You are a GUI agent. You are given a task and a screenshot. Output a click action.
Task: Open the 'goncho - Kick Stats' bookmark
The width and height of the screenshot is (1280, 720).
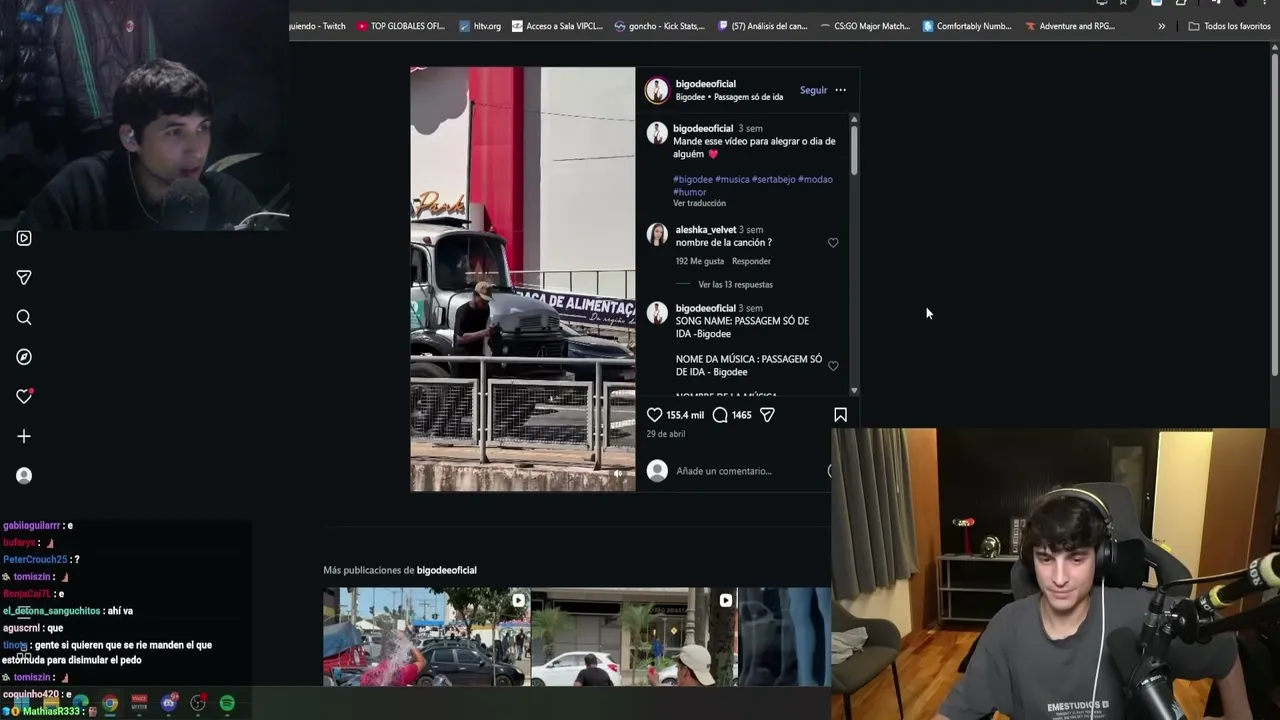tap(660, 26)
